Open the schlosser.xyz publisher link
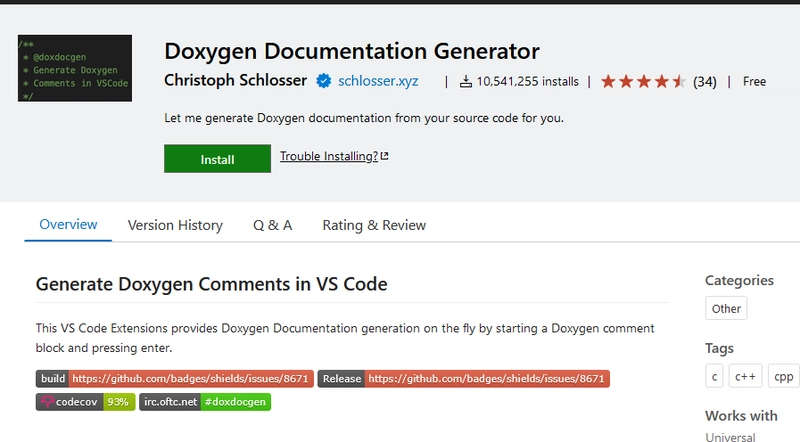 coord(380,81)
